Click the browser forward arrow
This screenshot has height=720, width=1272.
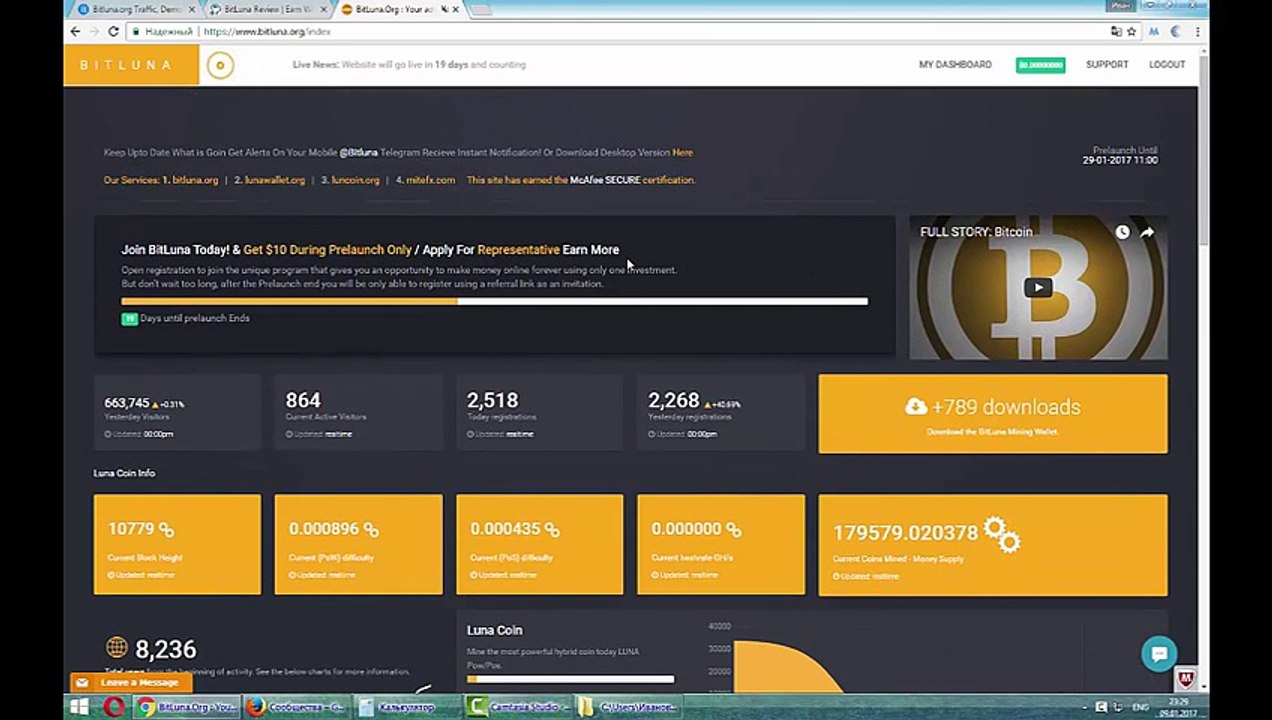coord(94,31)
